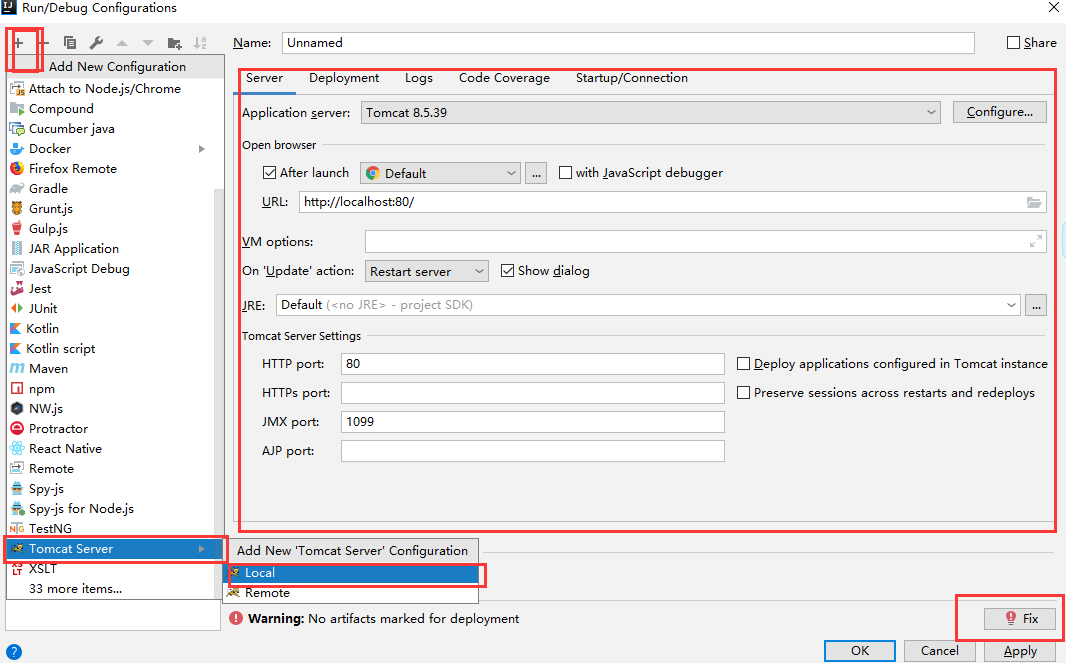The image size is (1066, 663).
Task: Show 33 more items in list
Action: pos(75,589)
